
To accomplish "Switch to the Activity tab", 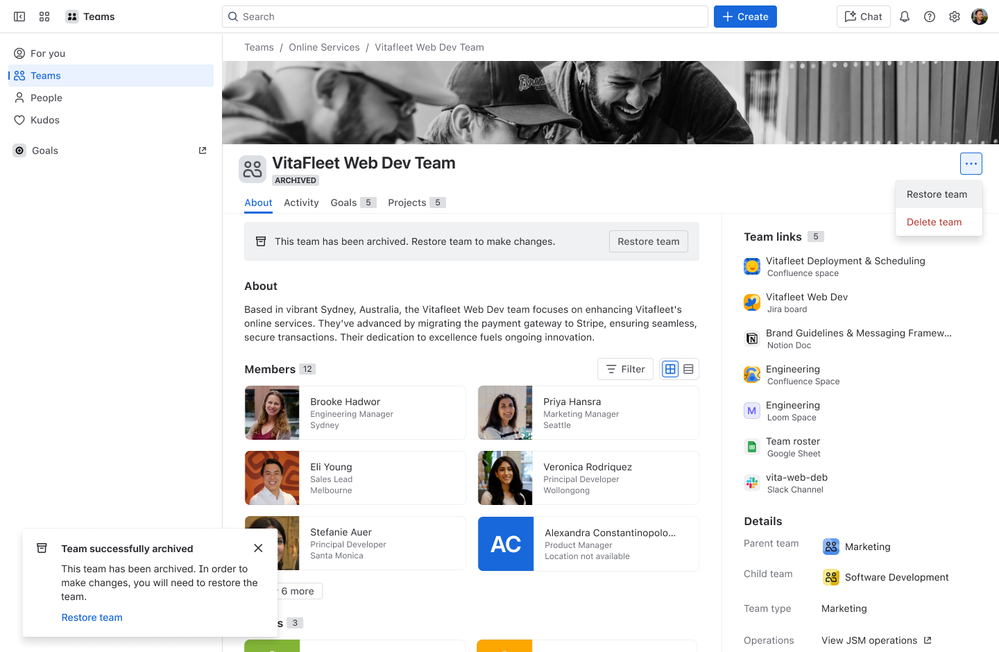I will [x=301, y=203].
